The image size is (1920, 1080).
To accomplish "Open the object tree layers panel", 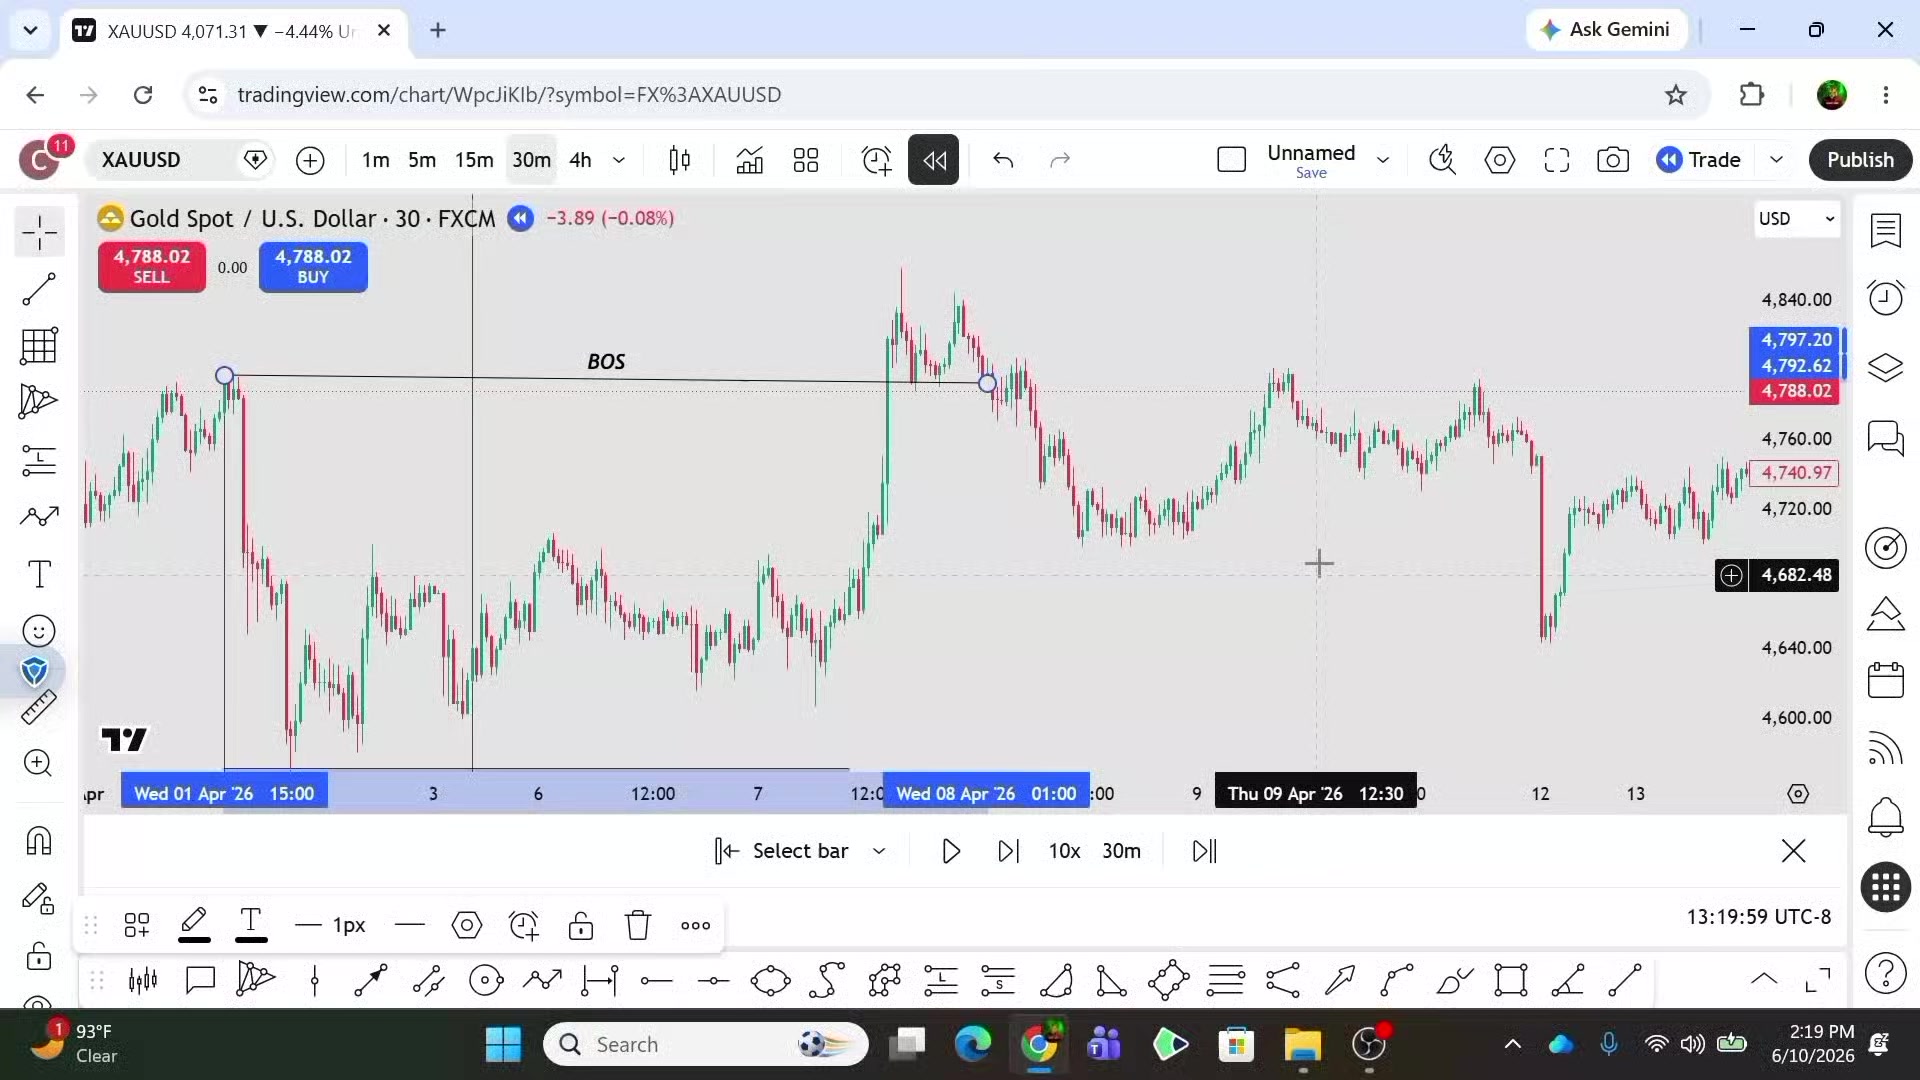I will [x=1885, y=368].
